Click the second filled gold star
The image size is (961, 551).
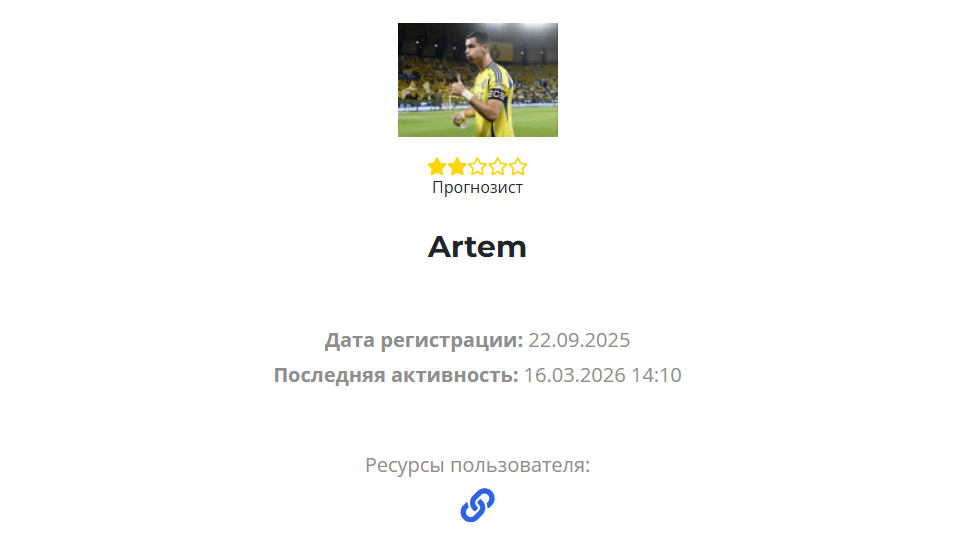[x=457, y=167]
